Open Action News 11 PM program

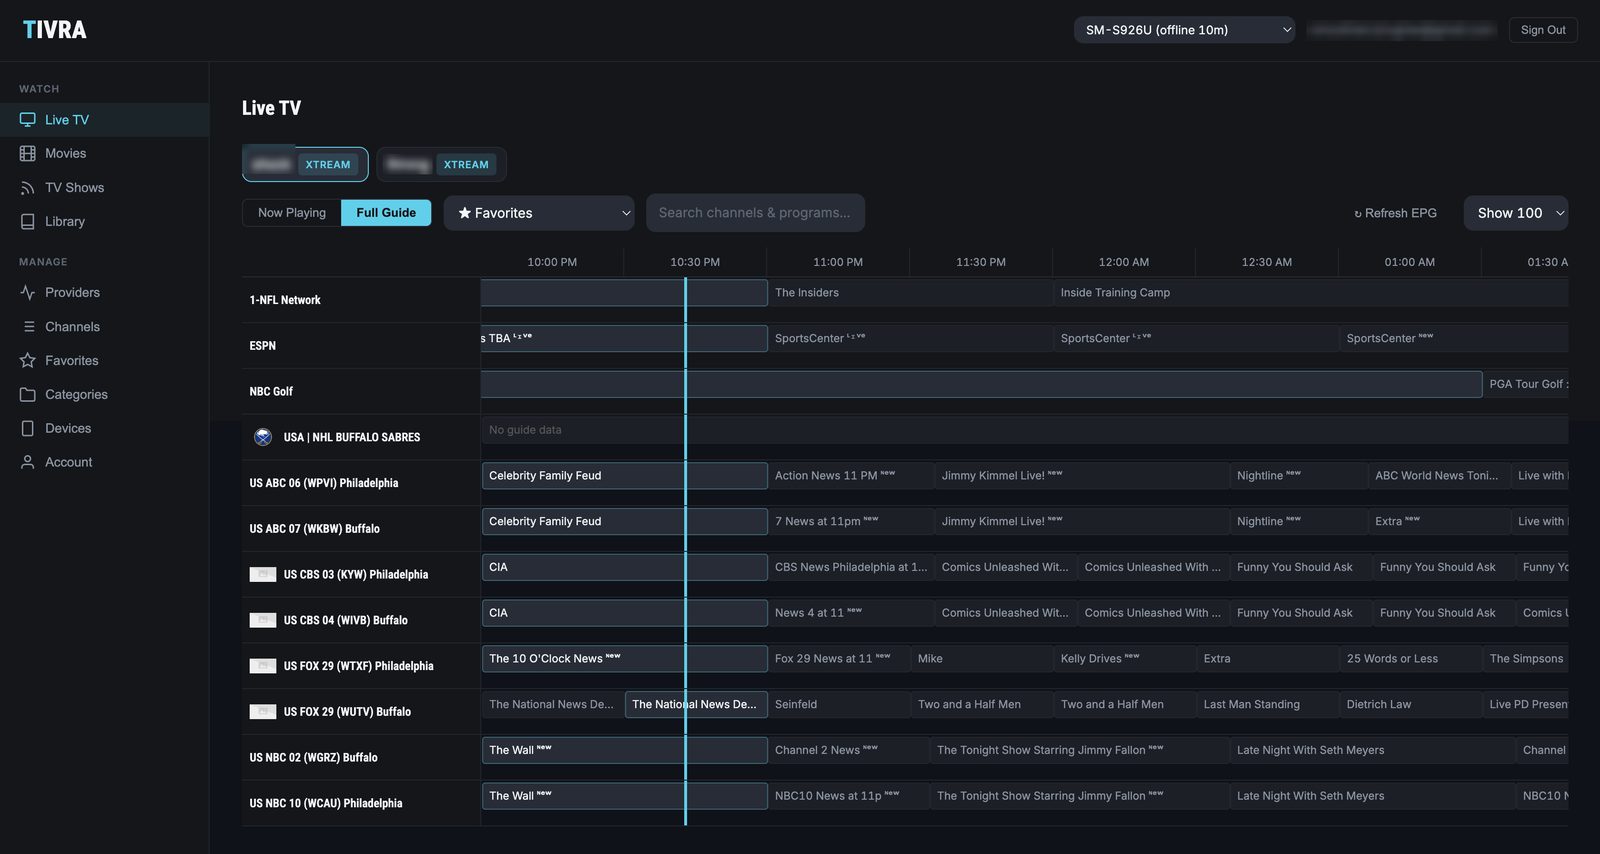(850, 476)
